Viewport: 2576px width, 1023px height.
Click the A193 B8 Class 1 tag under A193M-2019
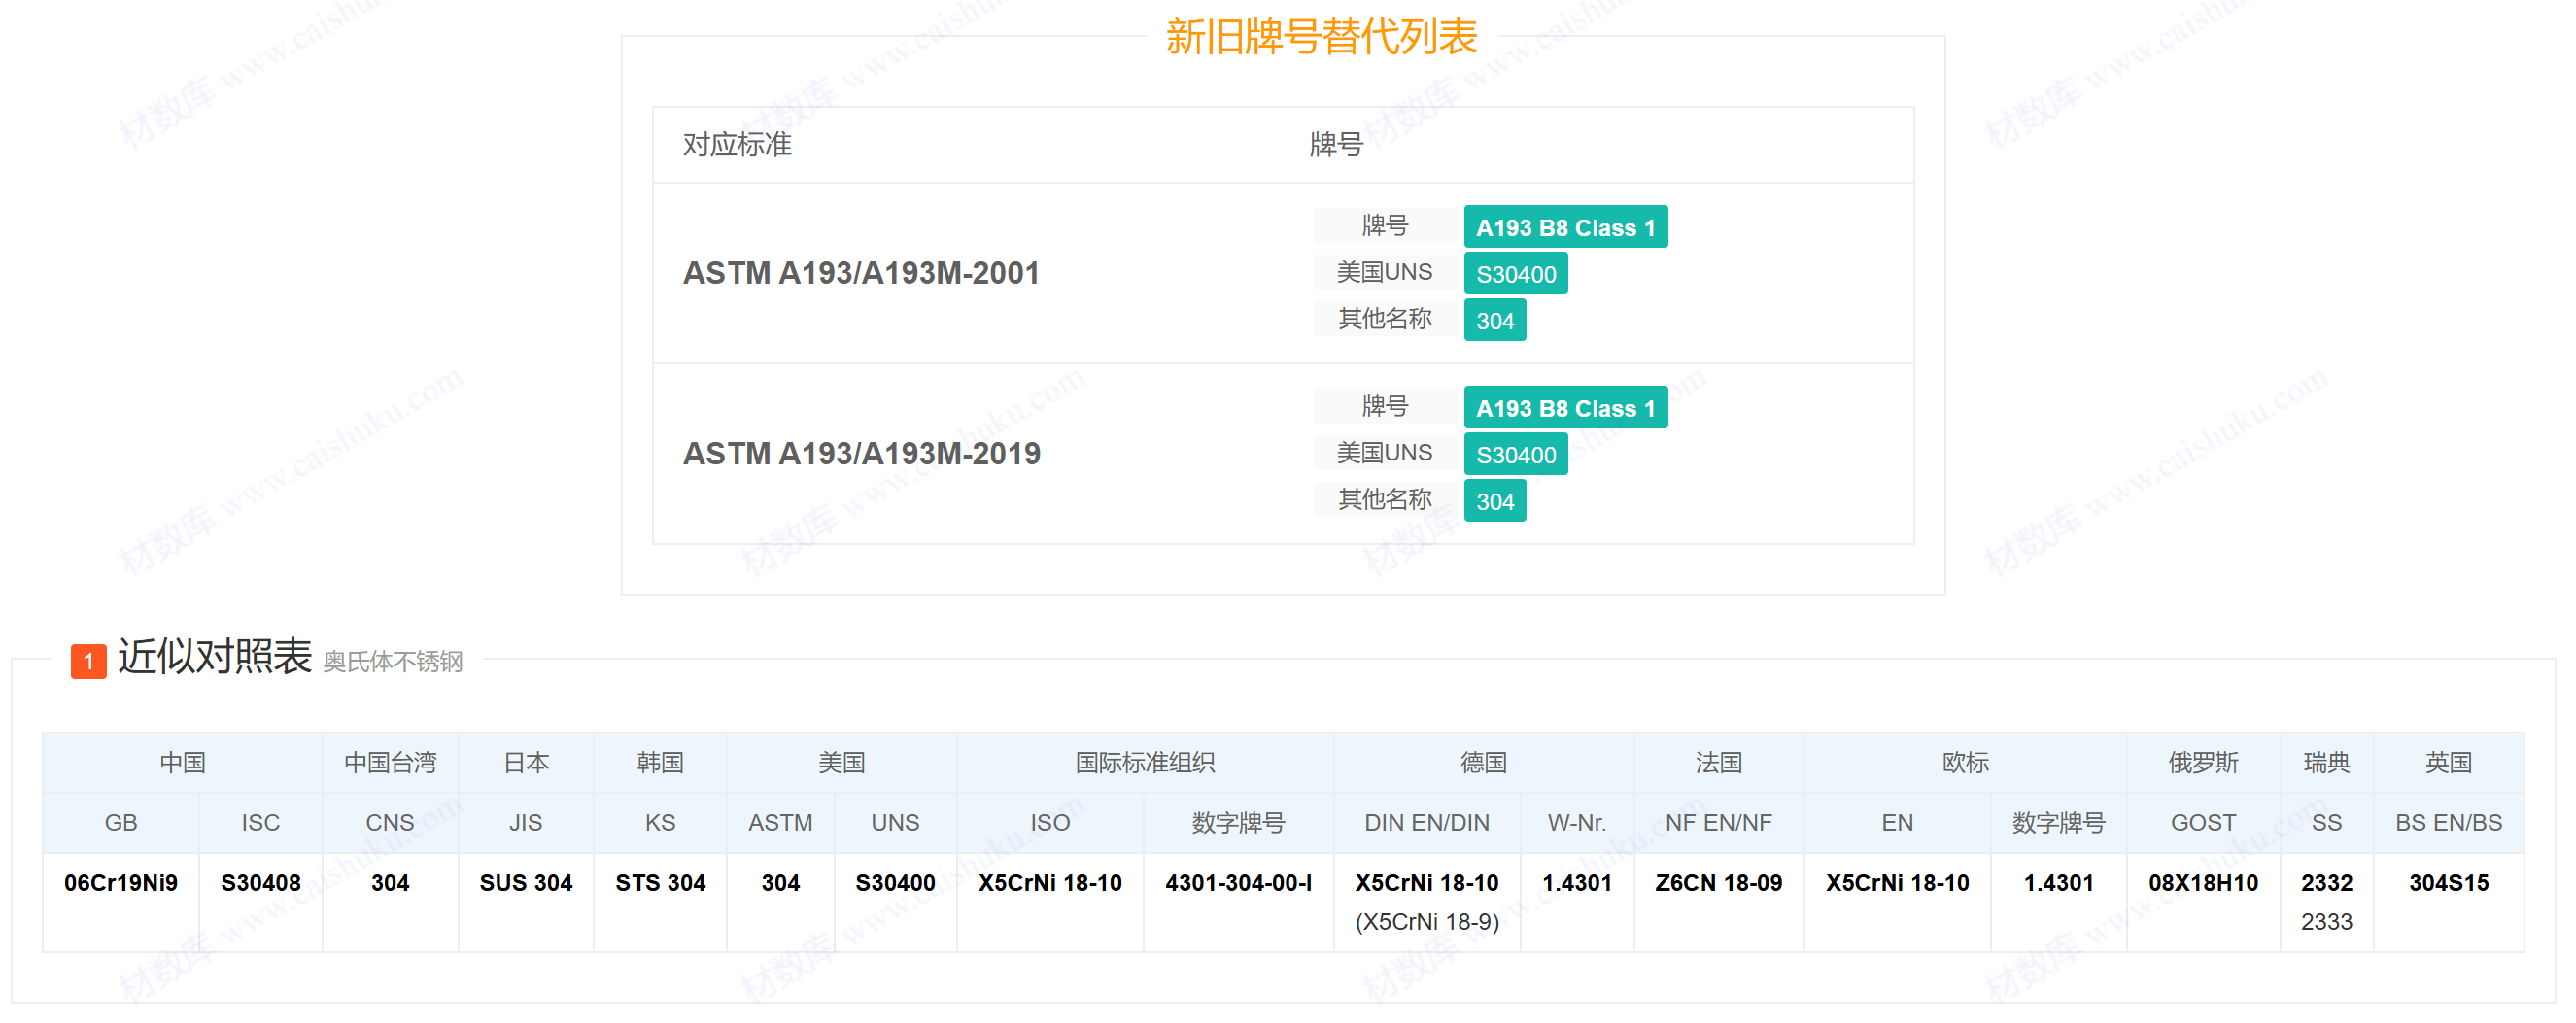[x=1565, y=408]
